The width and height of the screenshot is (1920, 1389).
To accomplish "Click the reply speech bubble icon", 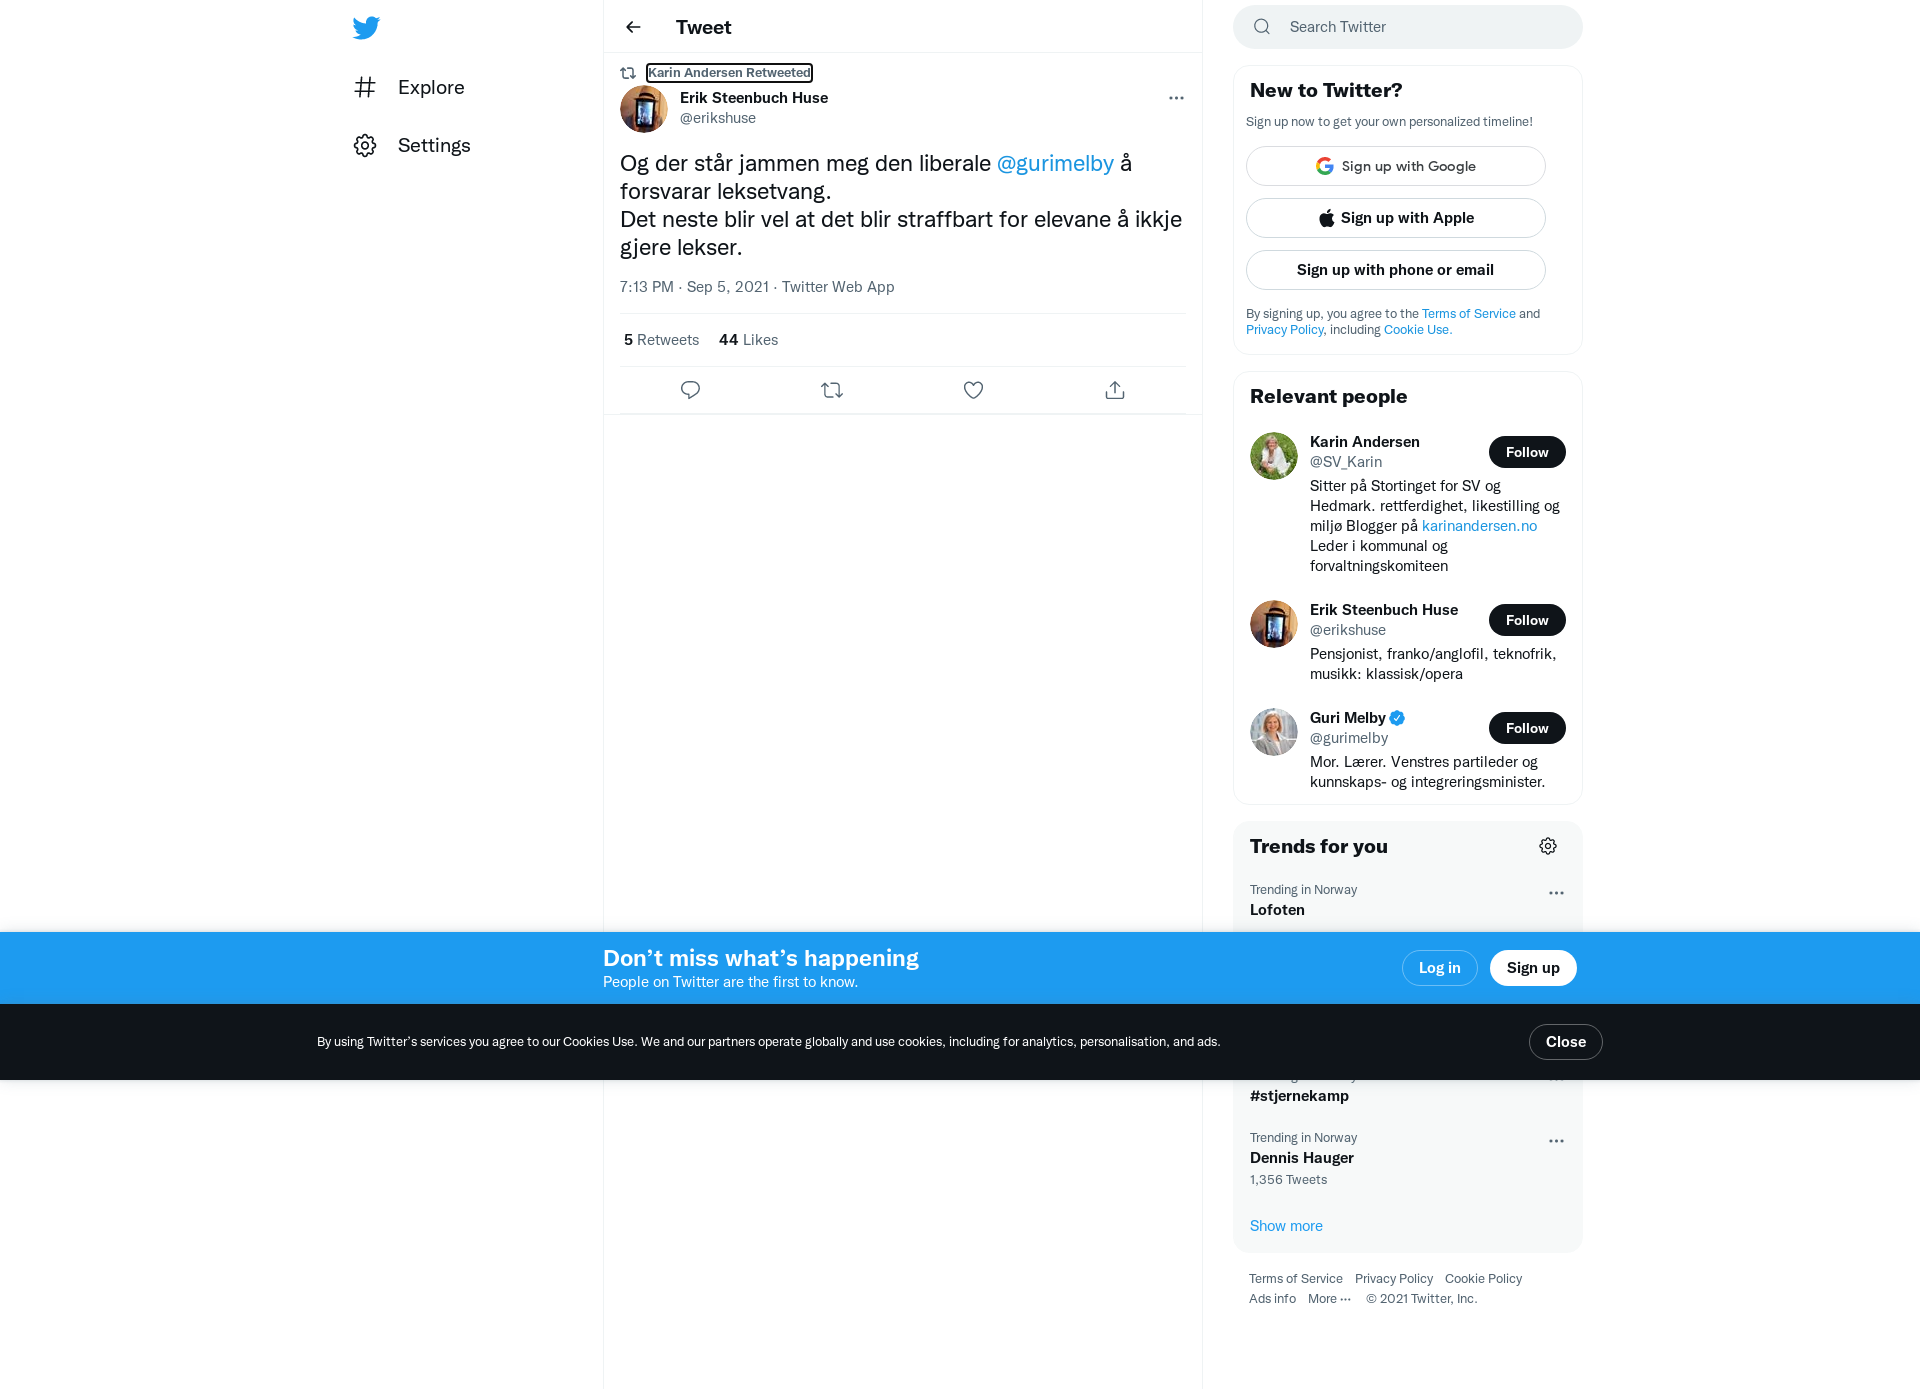I will point(690,390).
